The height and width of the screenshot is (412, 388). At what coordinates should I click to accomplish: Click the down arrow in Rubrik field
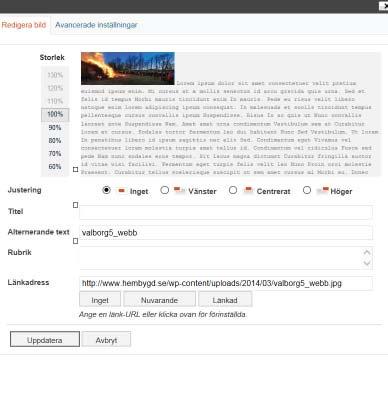click(367, 263)
